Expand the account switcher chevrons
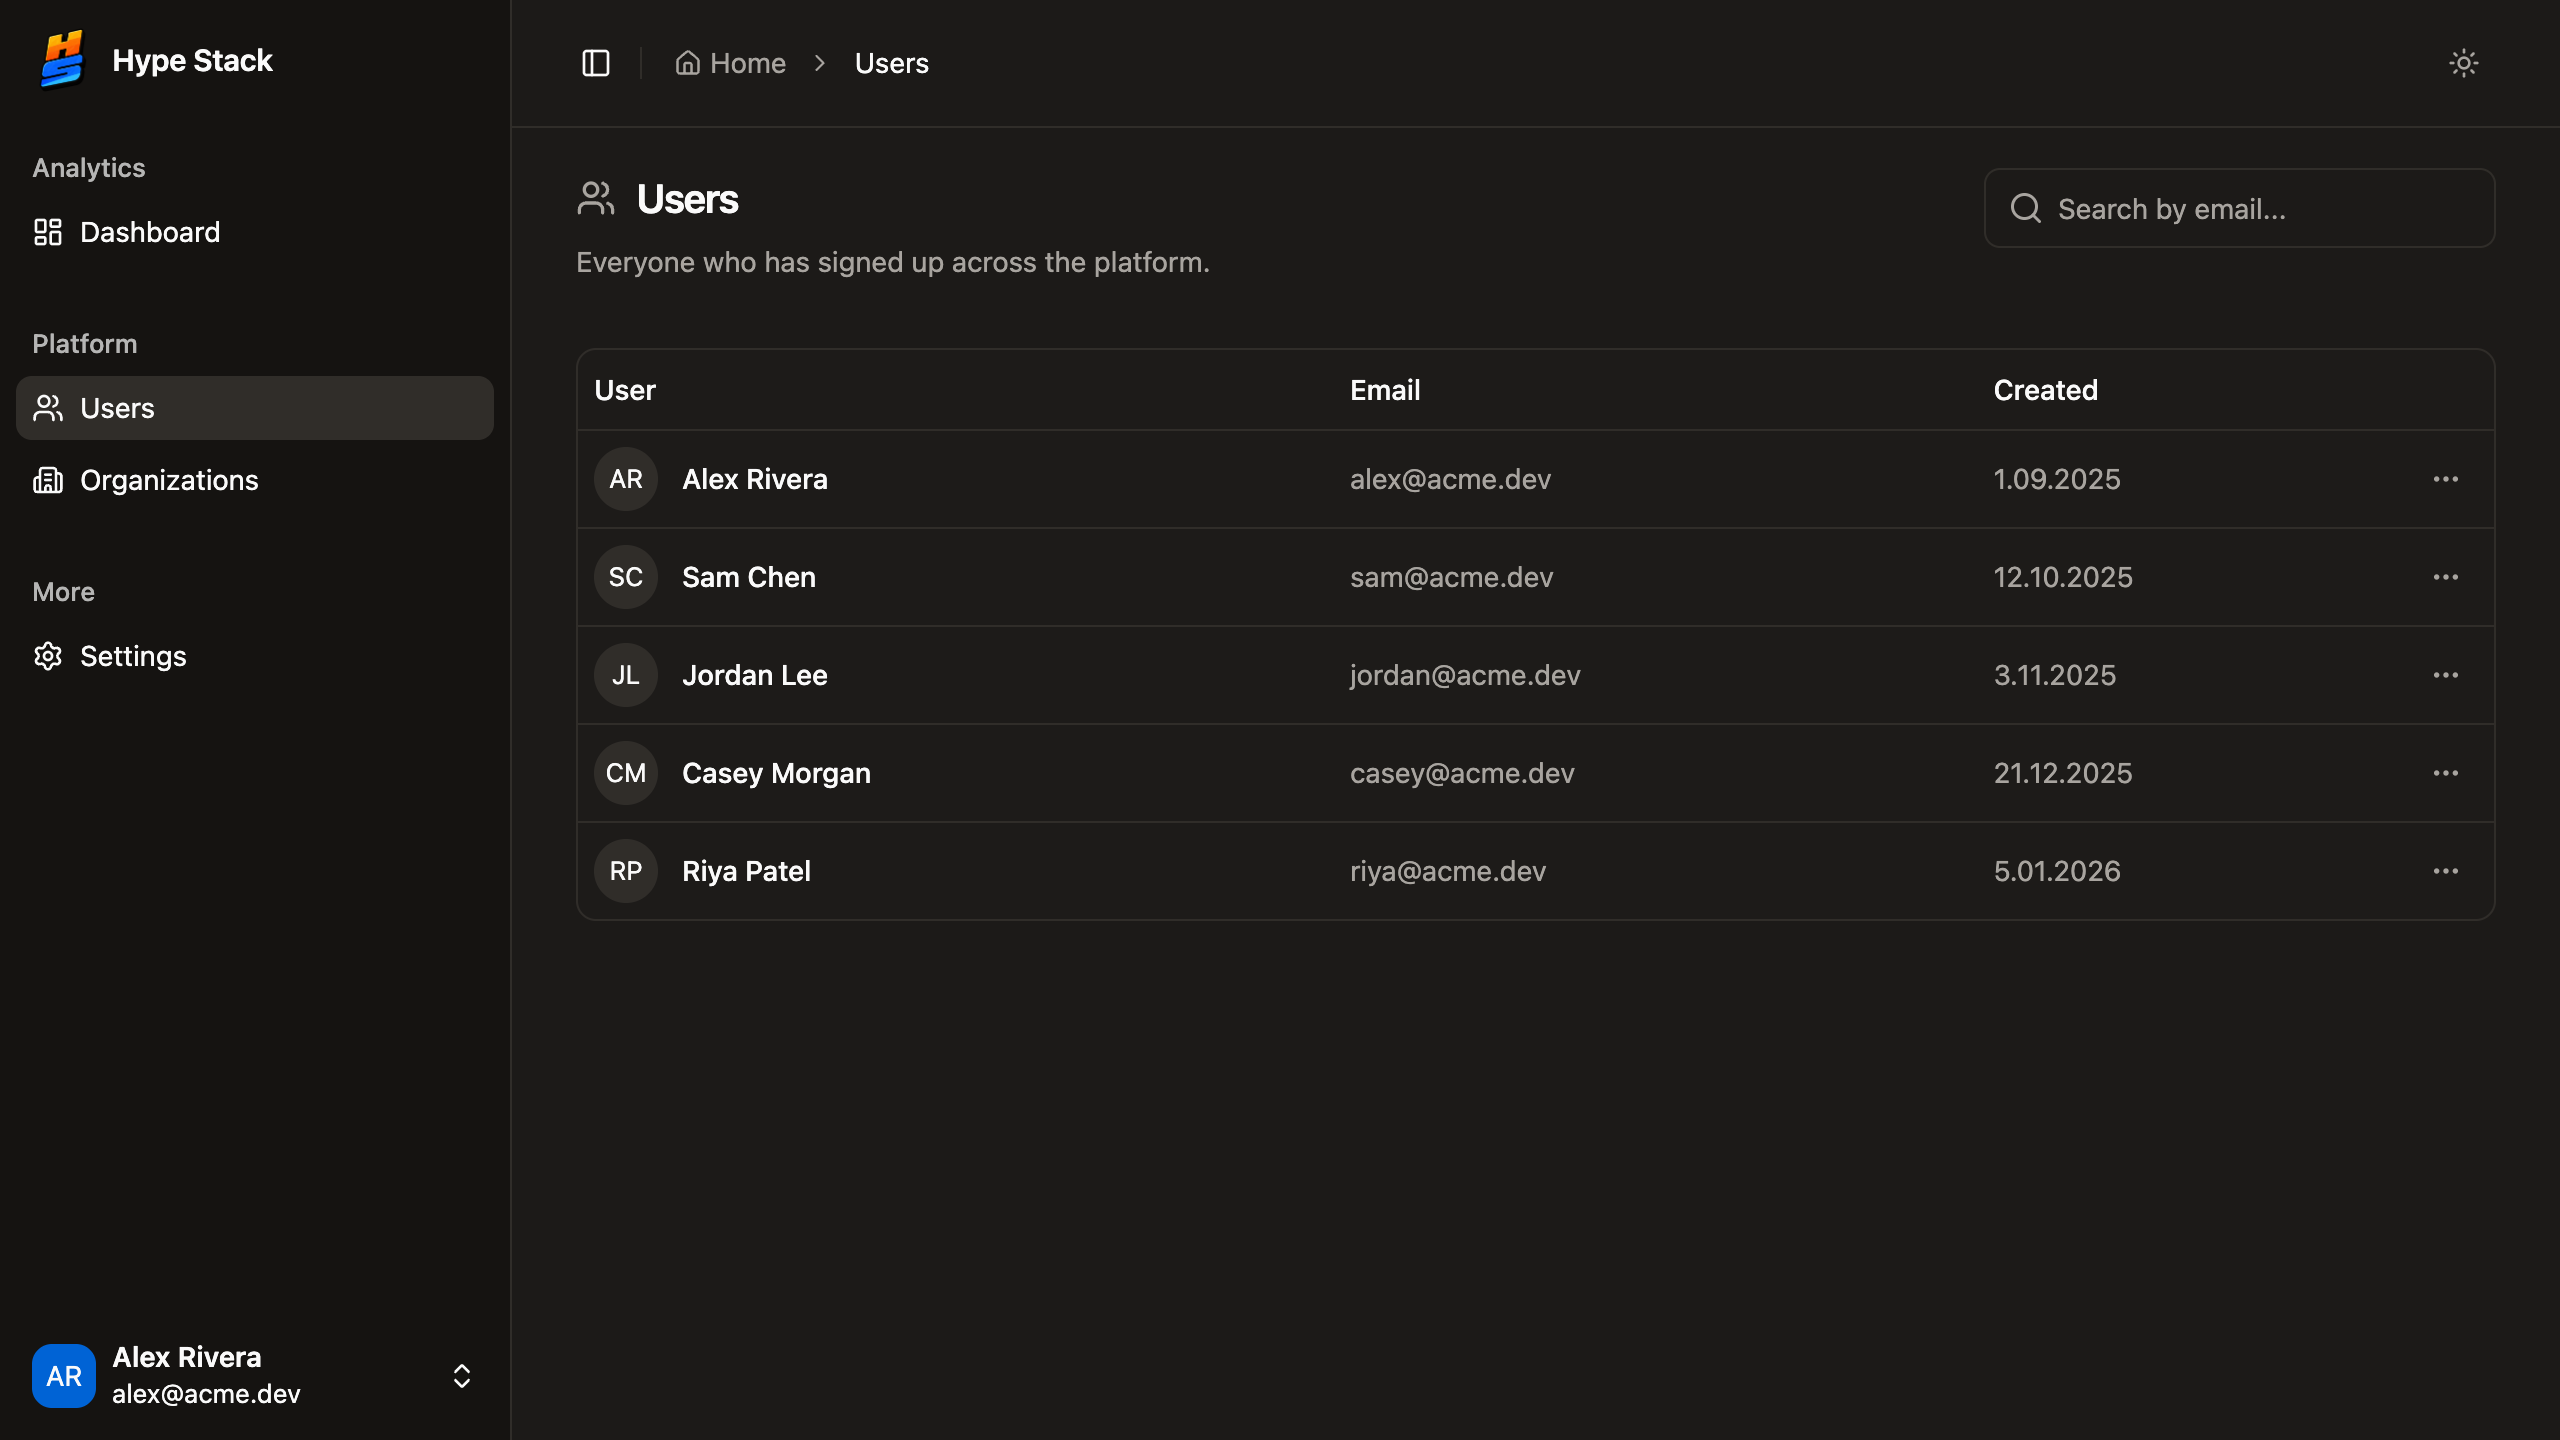2560x1440 pixels. (x=462, y=1376)
